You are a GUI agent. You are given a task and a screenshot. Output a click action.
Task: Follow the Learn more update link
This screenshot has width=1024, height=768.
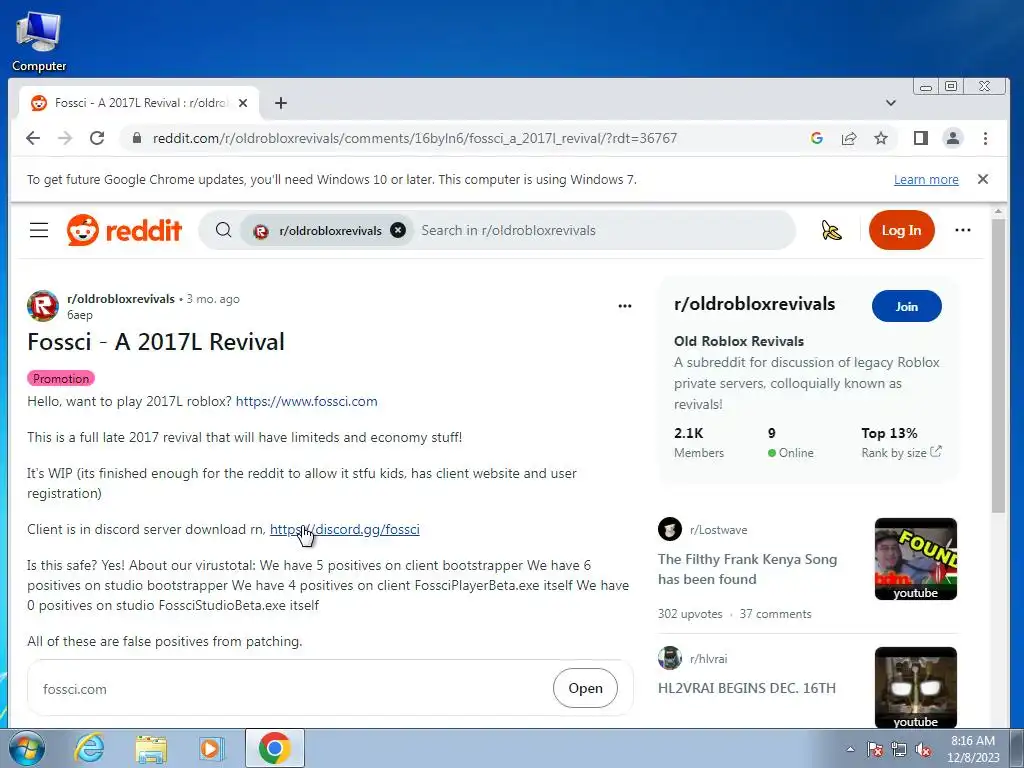click(926, 180)
